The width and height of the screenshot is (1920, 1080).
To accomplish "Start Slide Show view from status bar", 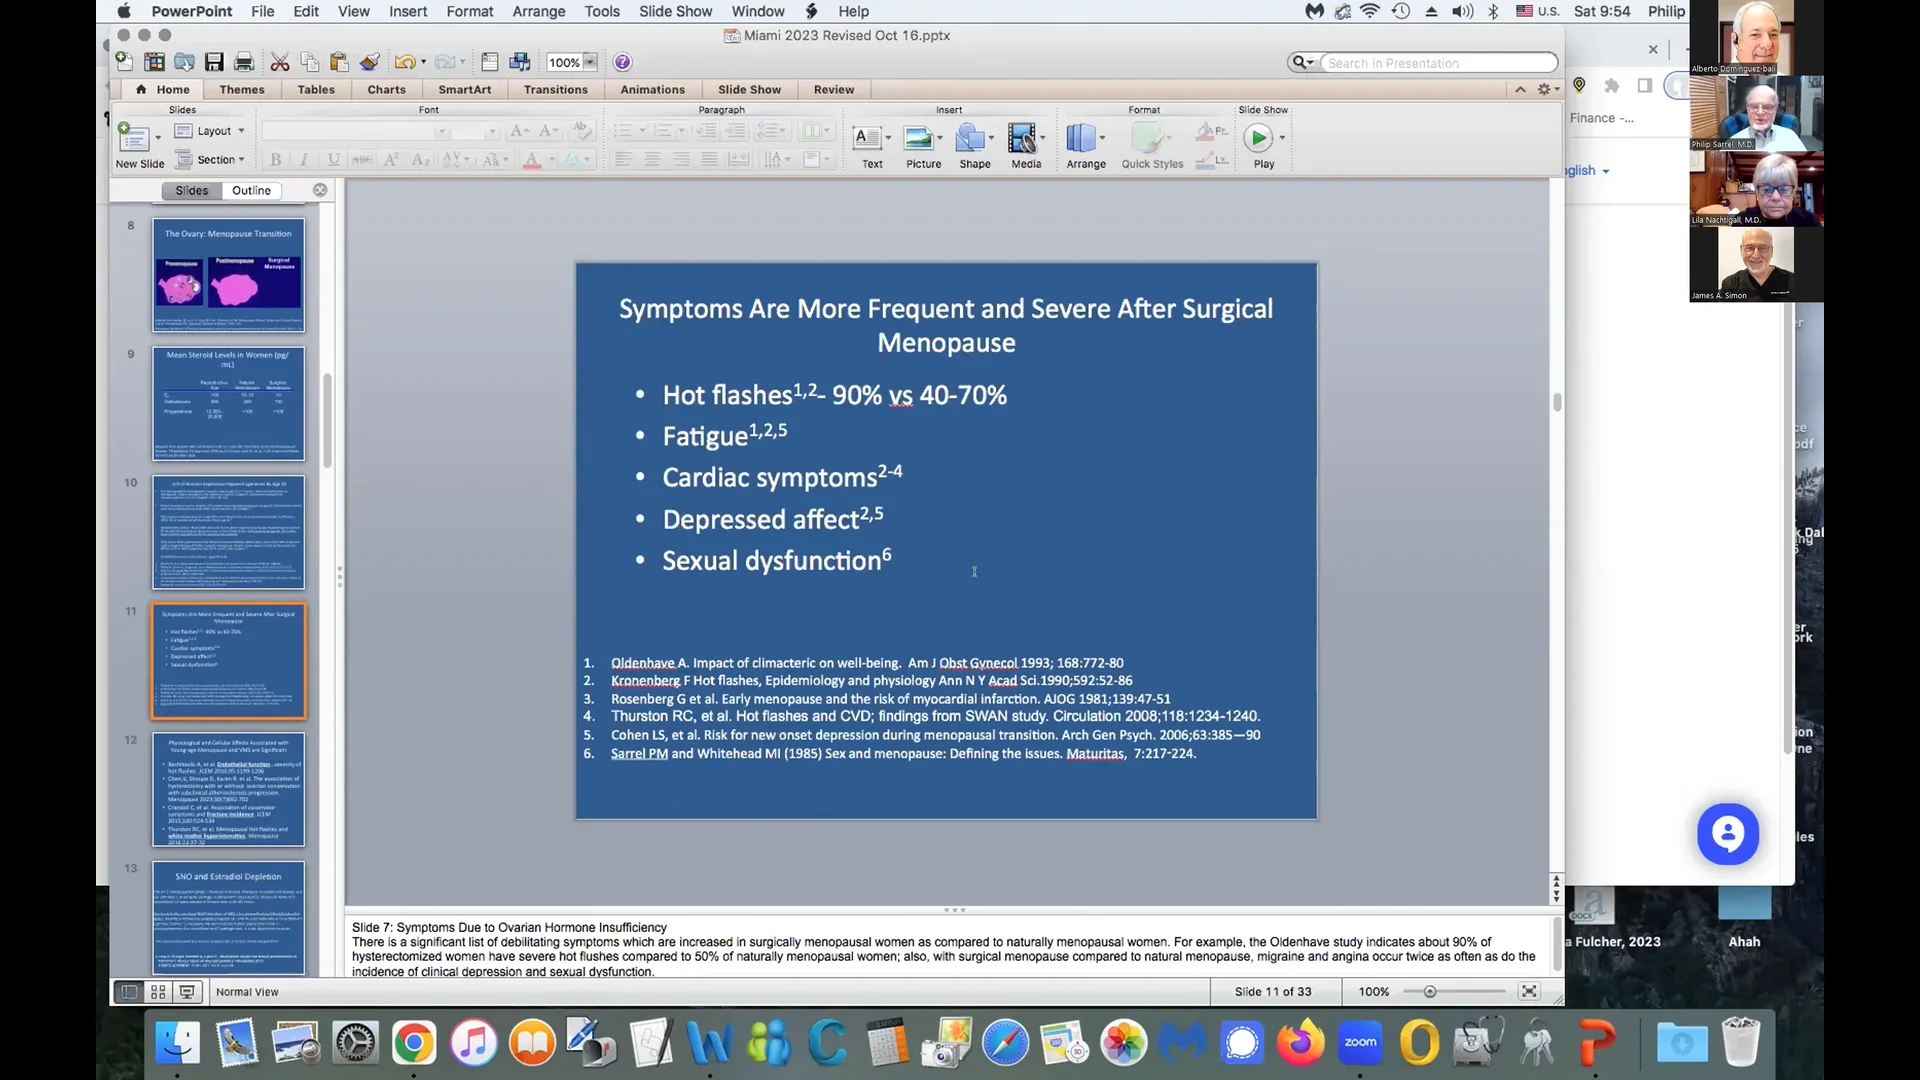I will point(187,992).
